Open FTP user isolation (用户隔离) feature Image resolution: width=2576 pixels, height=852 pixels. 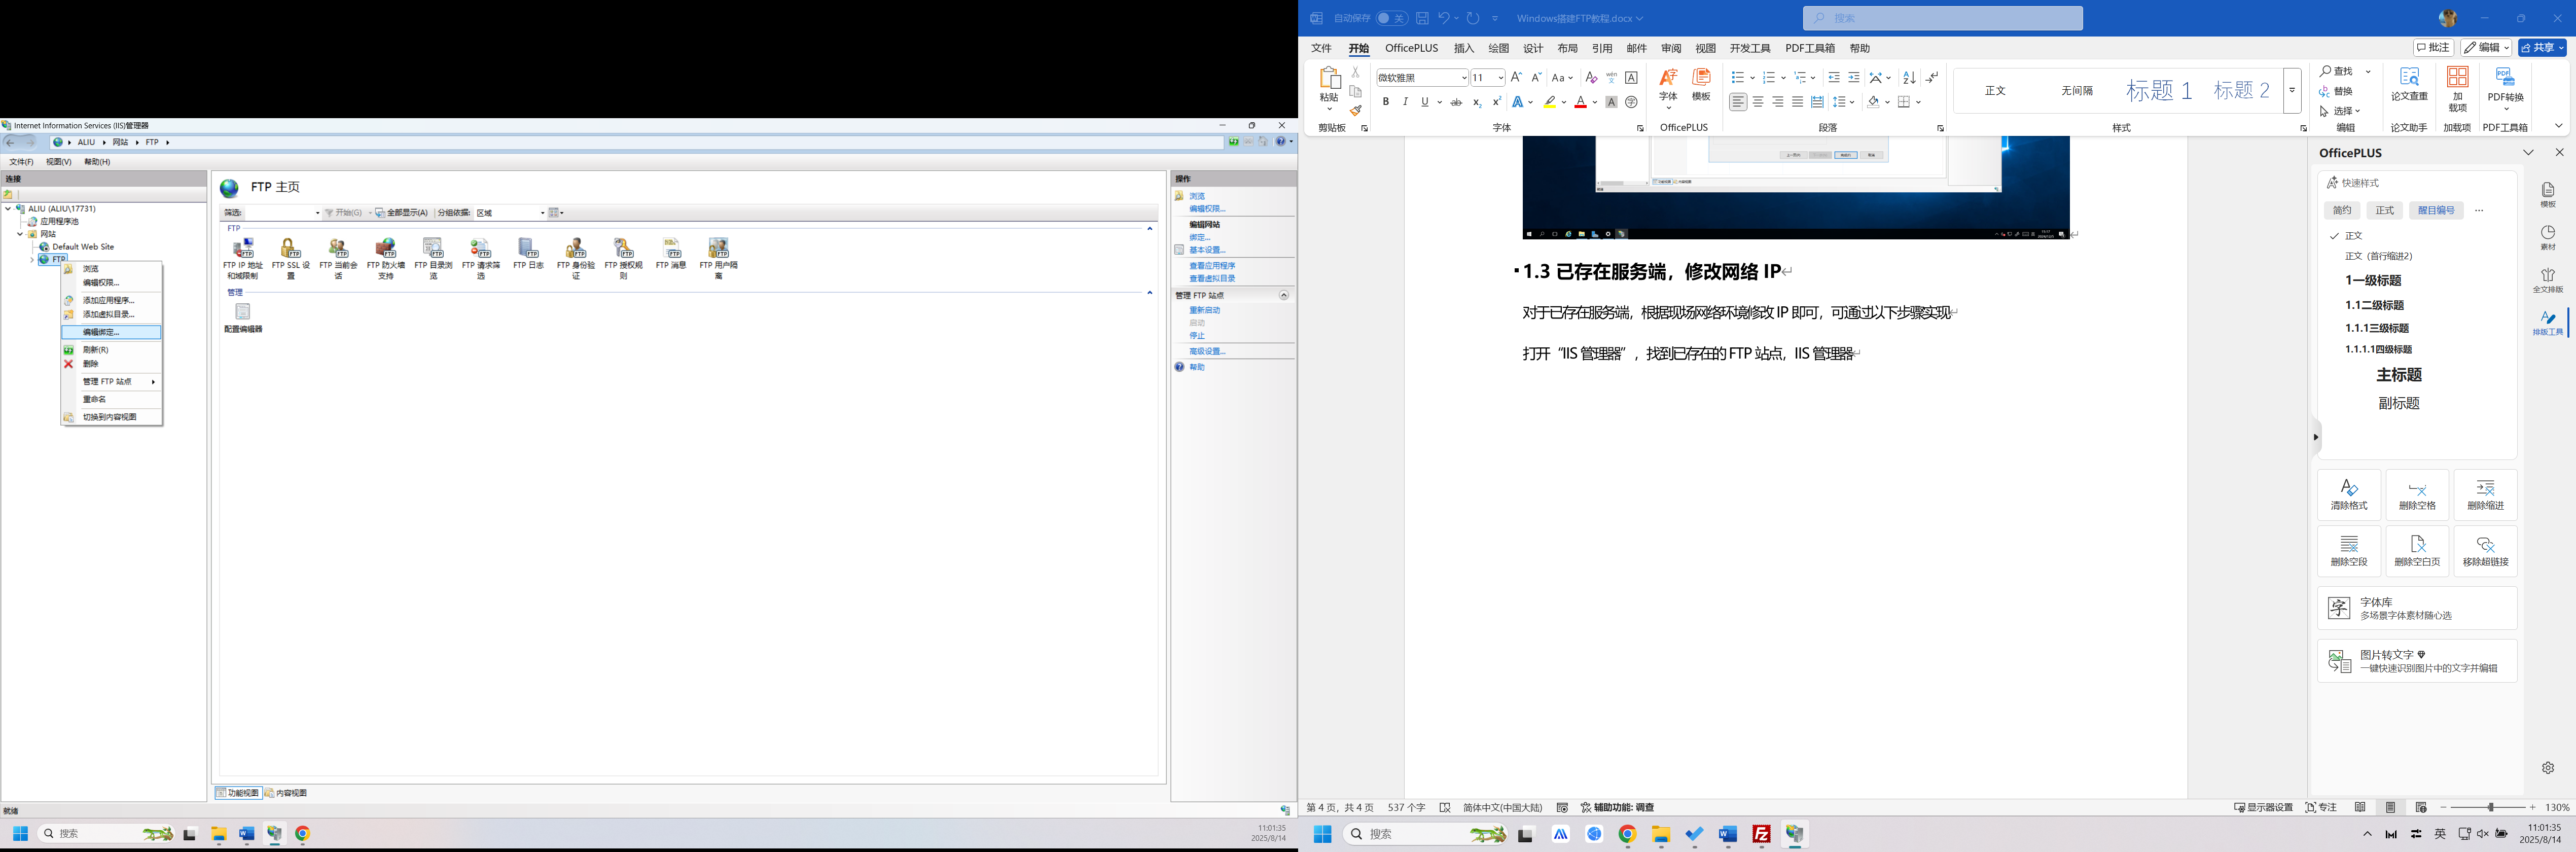pyautogui.click(x=718, y=258)
